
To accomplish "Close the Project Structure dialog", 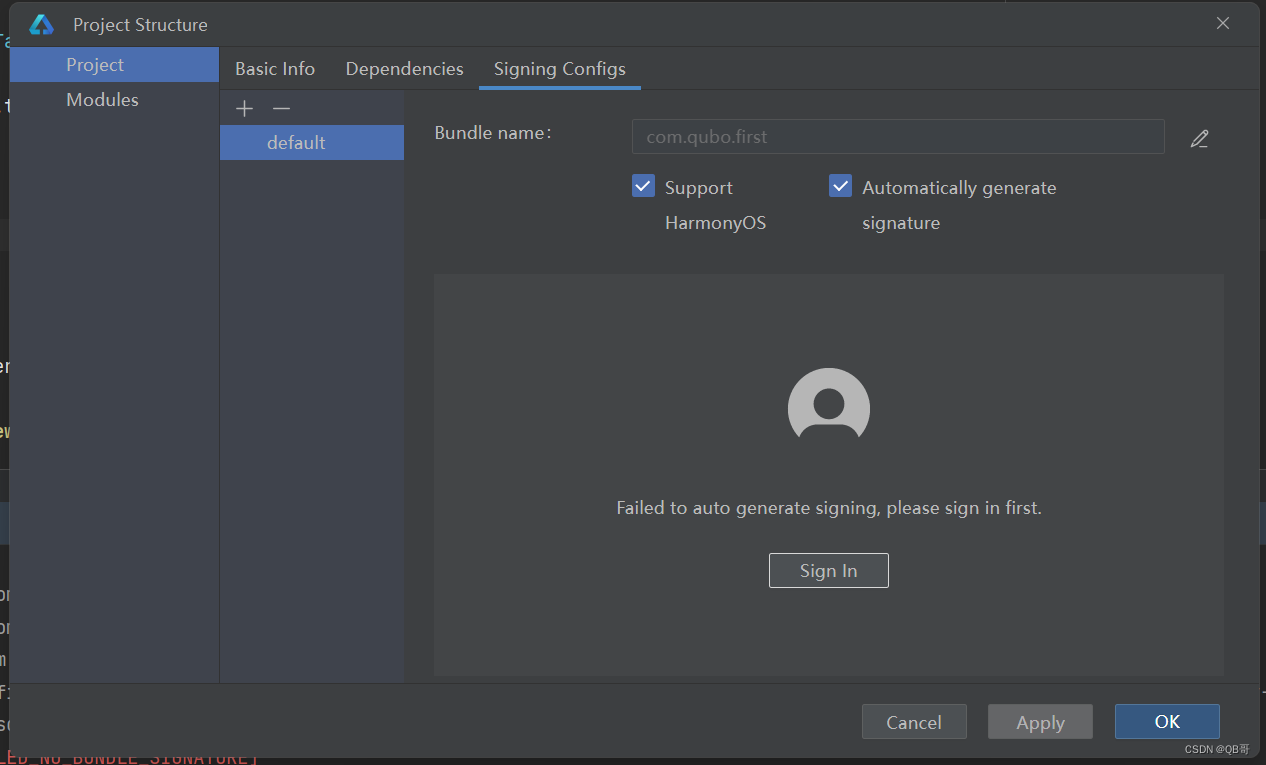I will pos(1222,22).
